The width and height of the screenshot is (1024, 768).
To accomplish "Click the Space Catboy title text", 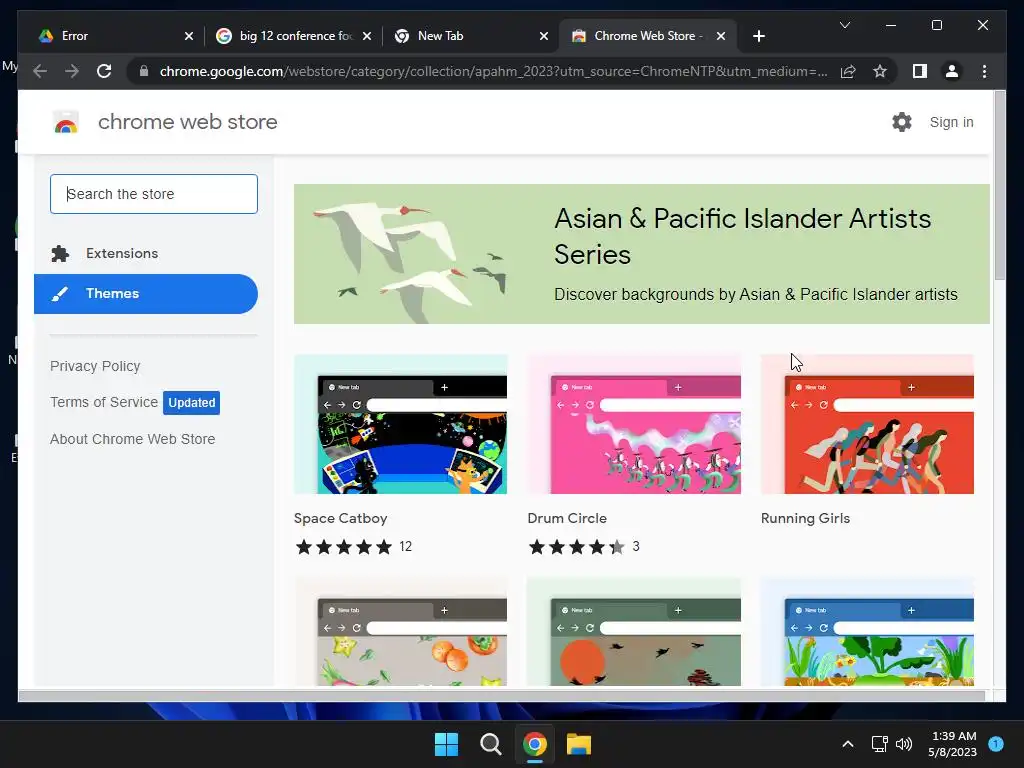I will (x=340, y=519).
